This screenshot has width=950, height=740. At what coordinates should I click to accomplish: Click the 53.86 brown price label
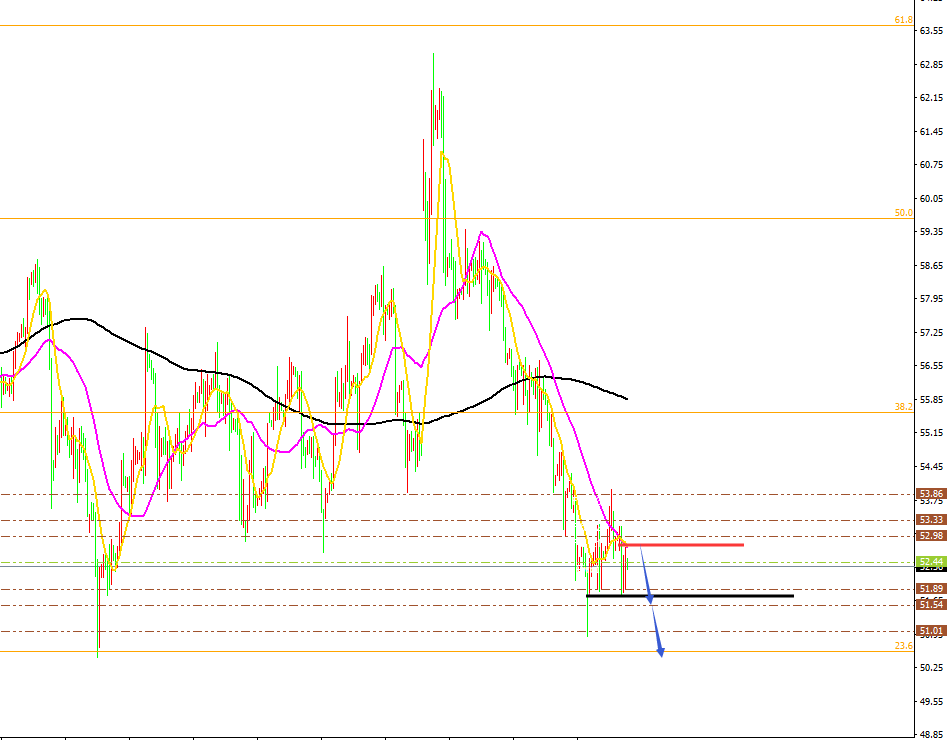pyautogui.click(x=931, y=494)
